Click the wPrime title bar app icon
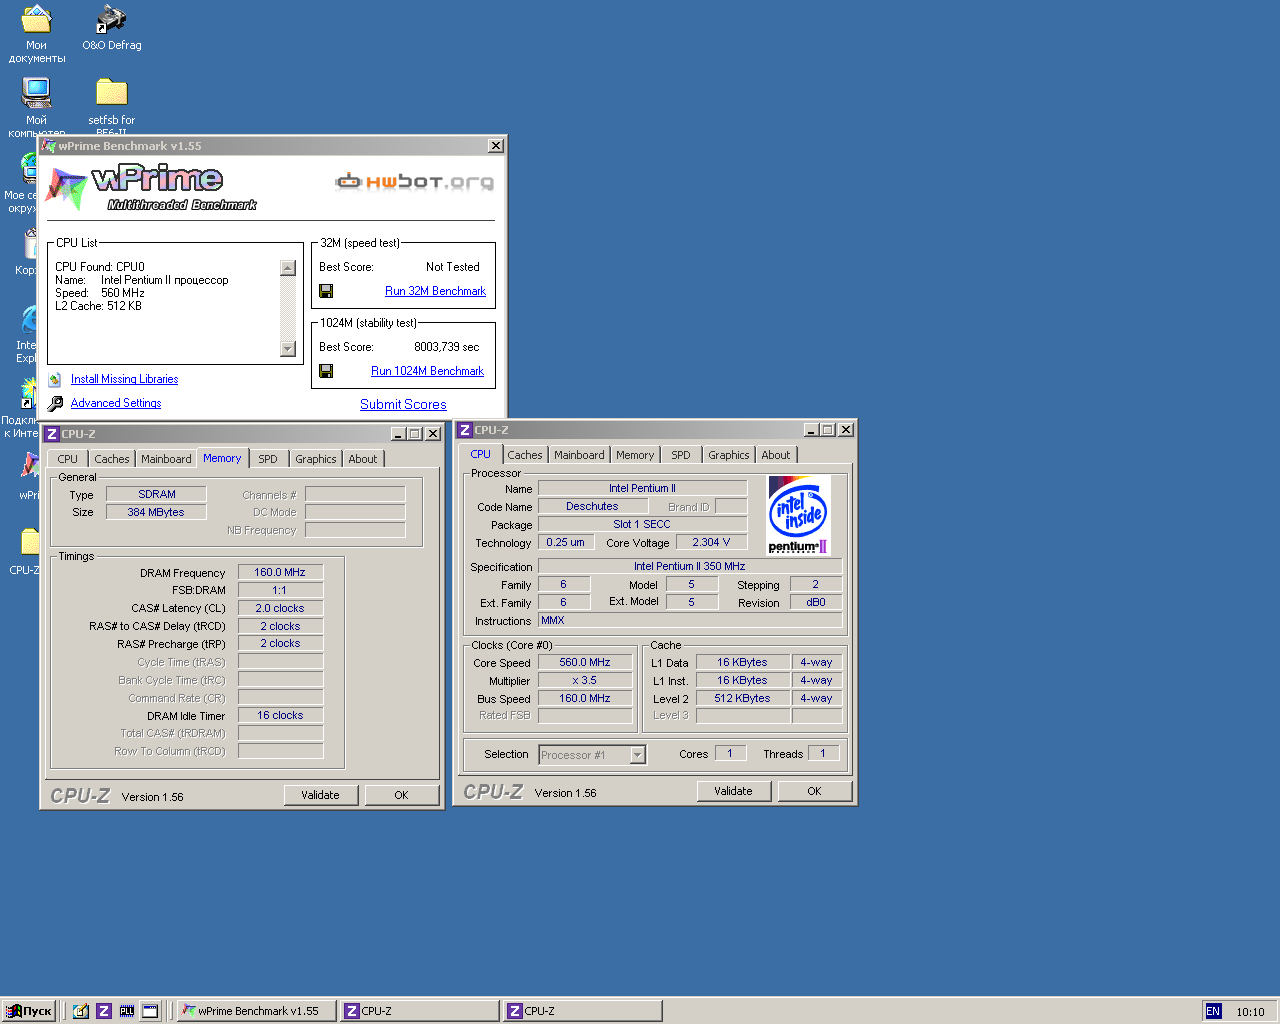The width and height of the screenshot is (1280, 1024). (x=49, y=146)
